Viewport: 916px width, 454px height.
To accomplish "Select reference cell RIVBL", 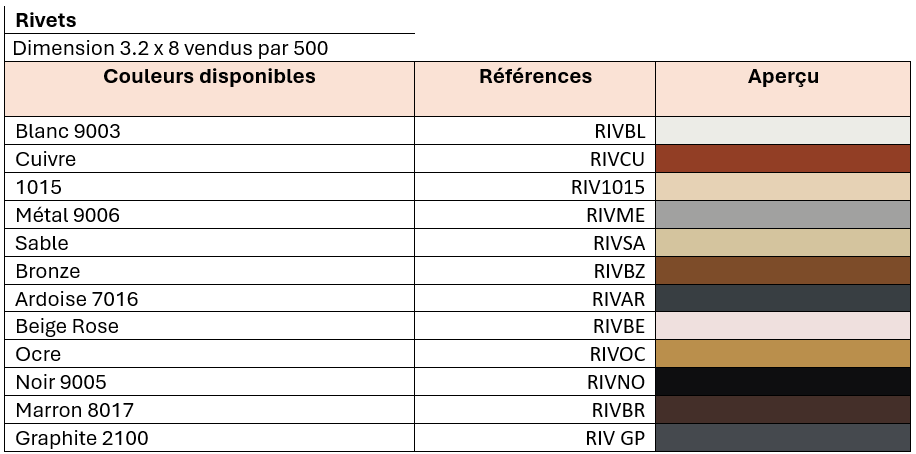I will click(619, 131).
